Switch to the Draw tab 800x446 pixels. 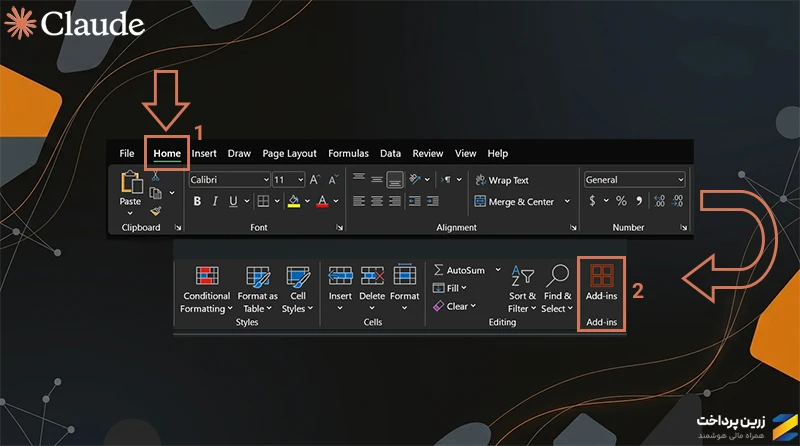tap(239, 154)
